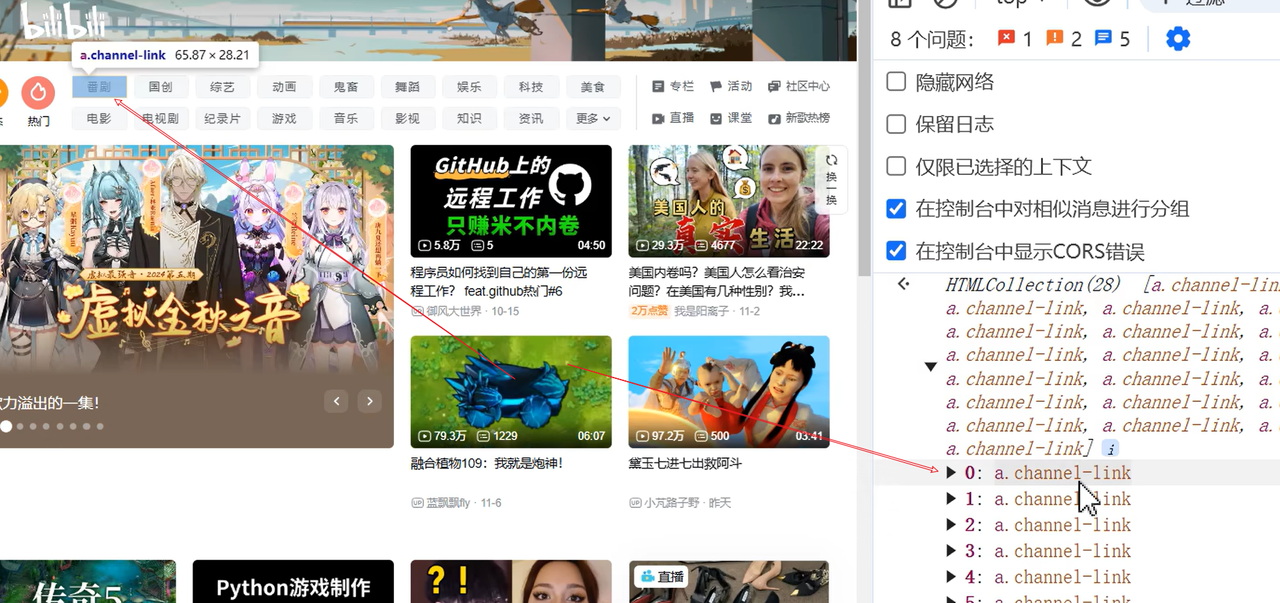Image resolution: width=1280 pixels, height=603 pixels.
Task: Open the 更多 category dropdown
Action: pyautogui.click(x=592, y=117)
